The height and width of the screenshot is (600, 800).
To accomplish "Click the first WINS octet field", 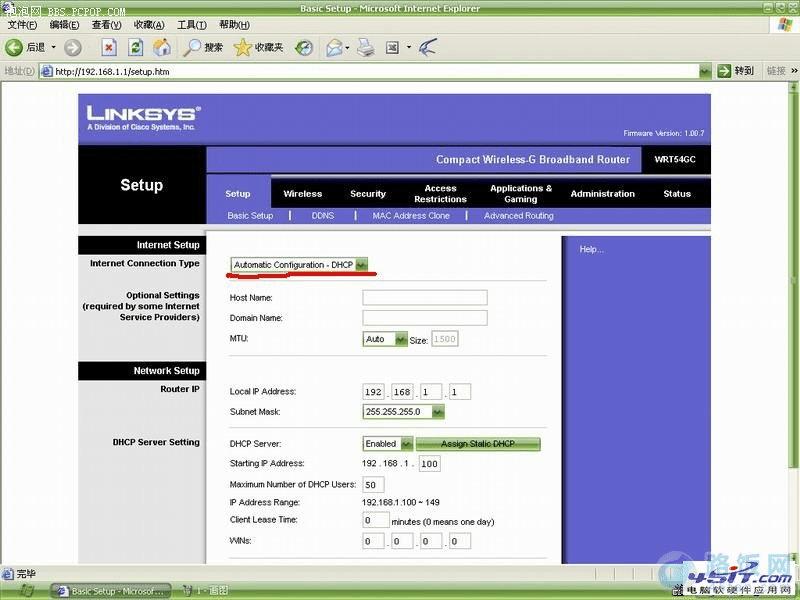I will tap(373, 541).
